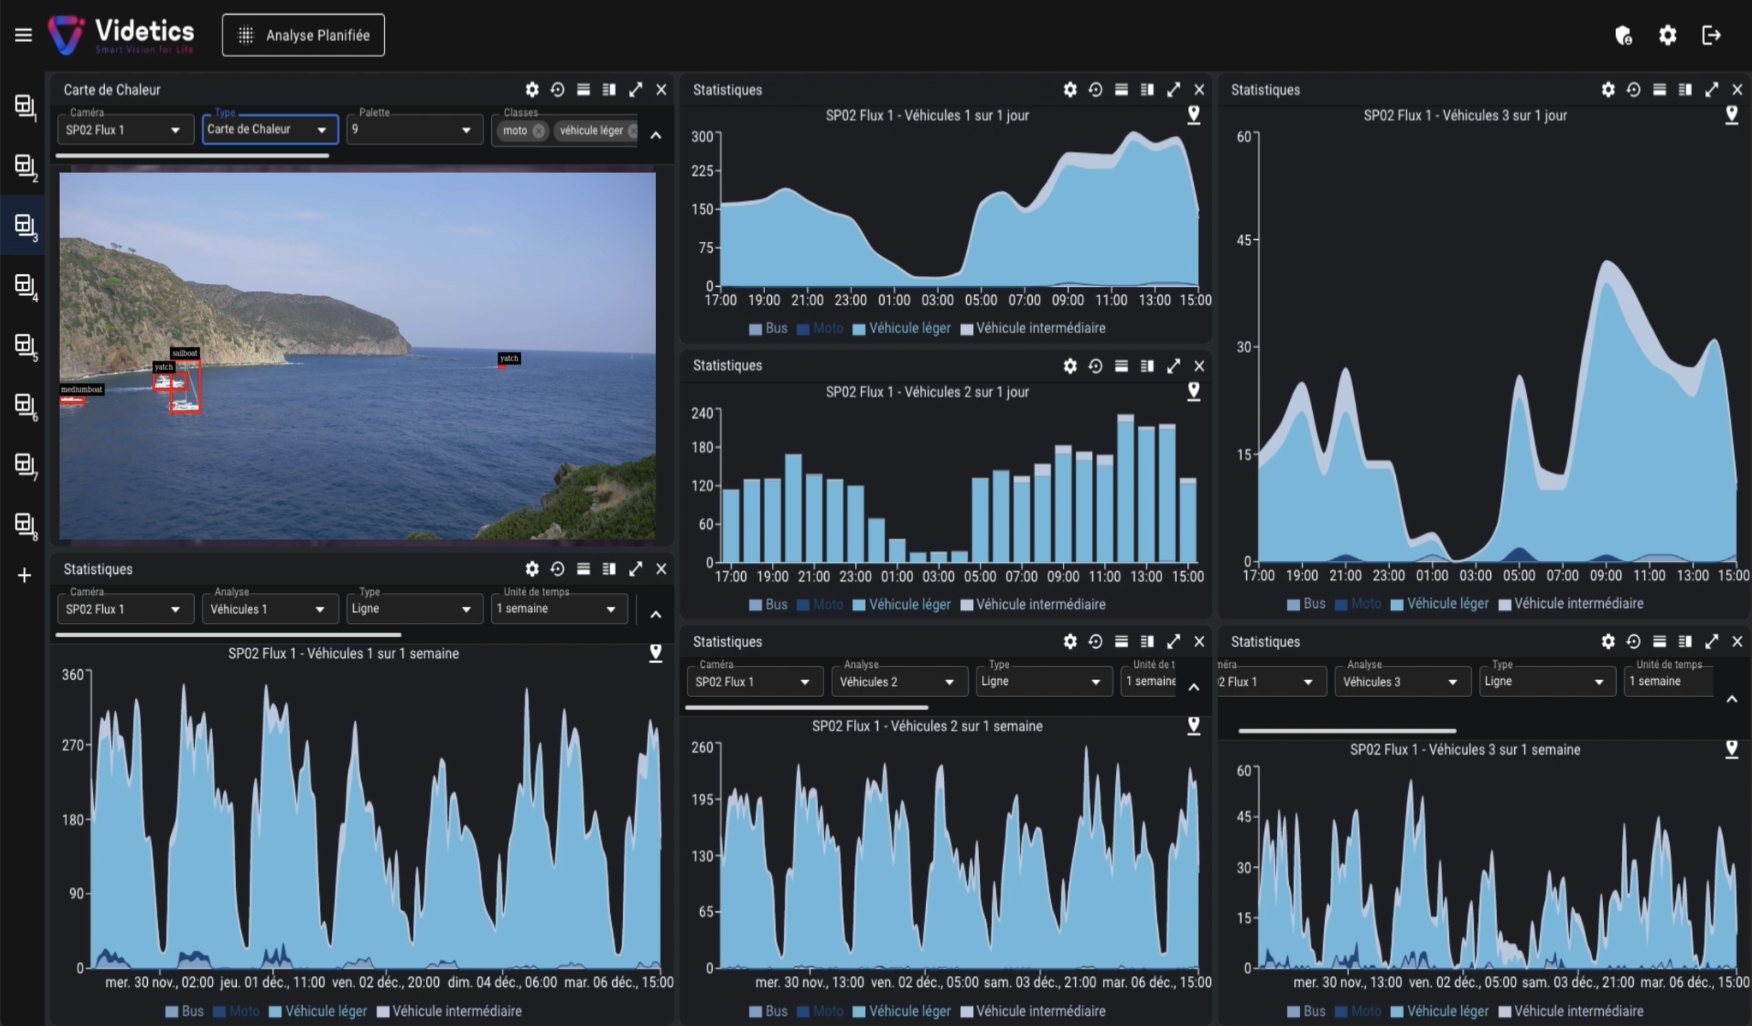Collapse filter bar of Véhicules 3 semaine panel
Screen dimensions: 1752x1026
pyautogui.click(x=1731, y=700)
